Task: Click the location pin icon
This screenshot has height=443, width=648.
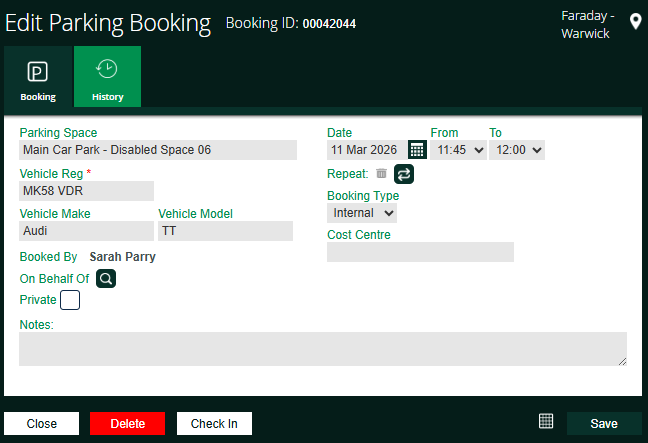Action: point(635,22)
